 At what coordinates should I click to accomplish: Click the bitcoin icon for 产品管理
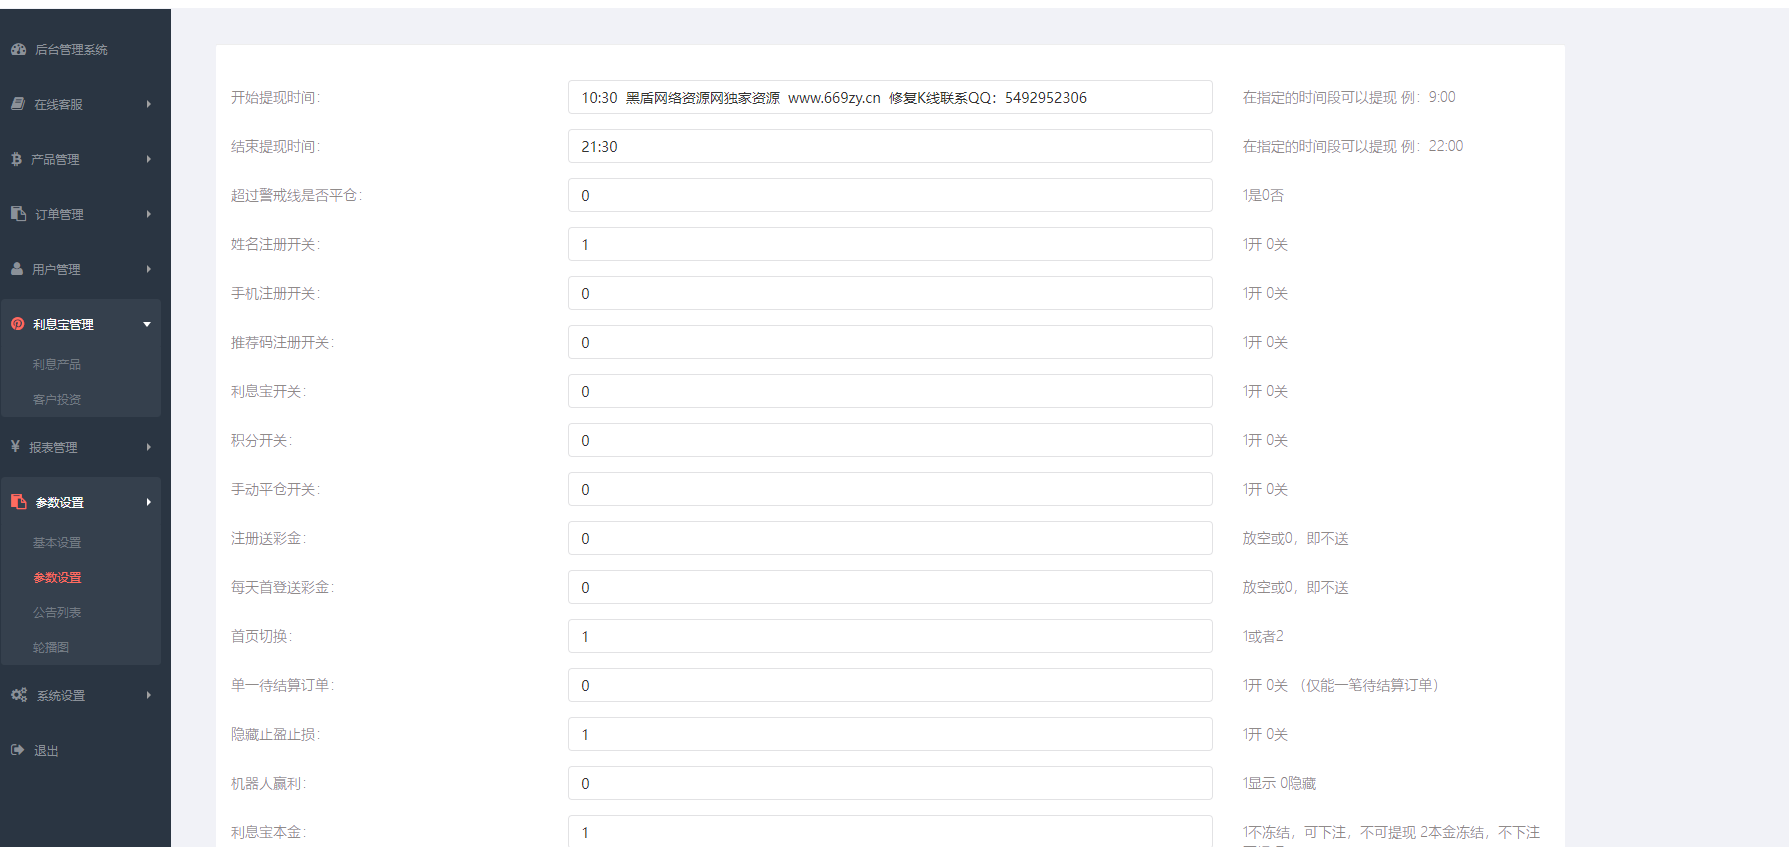16,159
